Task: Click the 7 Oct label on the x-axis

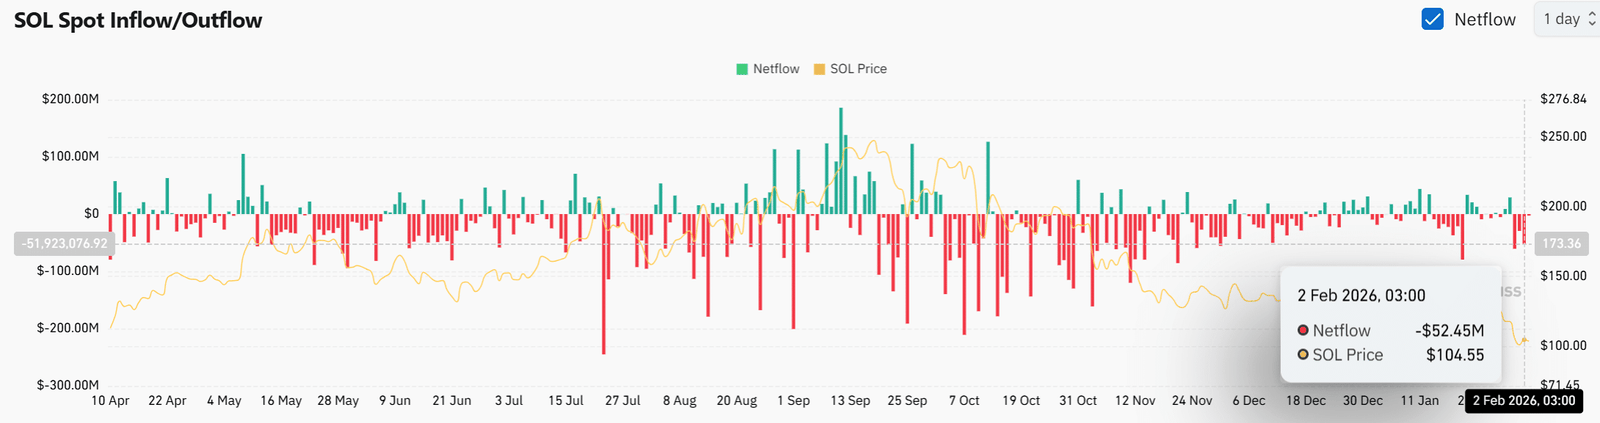Action: point(964,401)
